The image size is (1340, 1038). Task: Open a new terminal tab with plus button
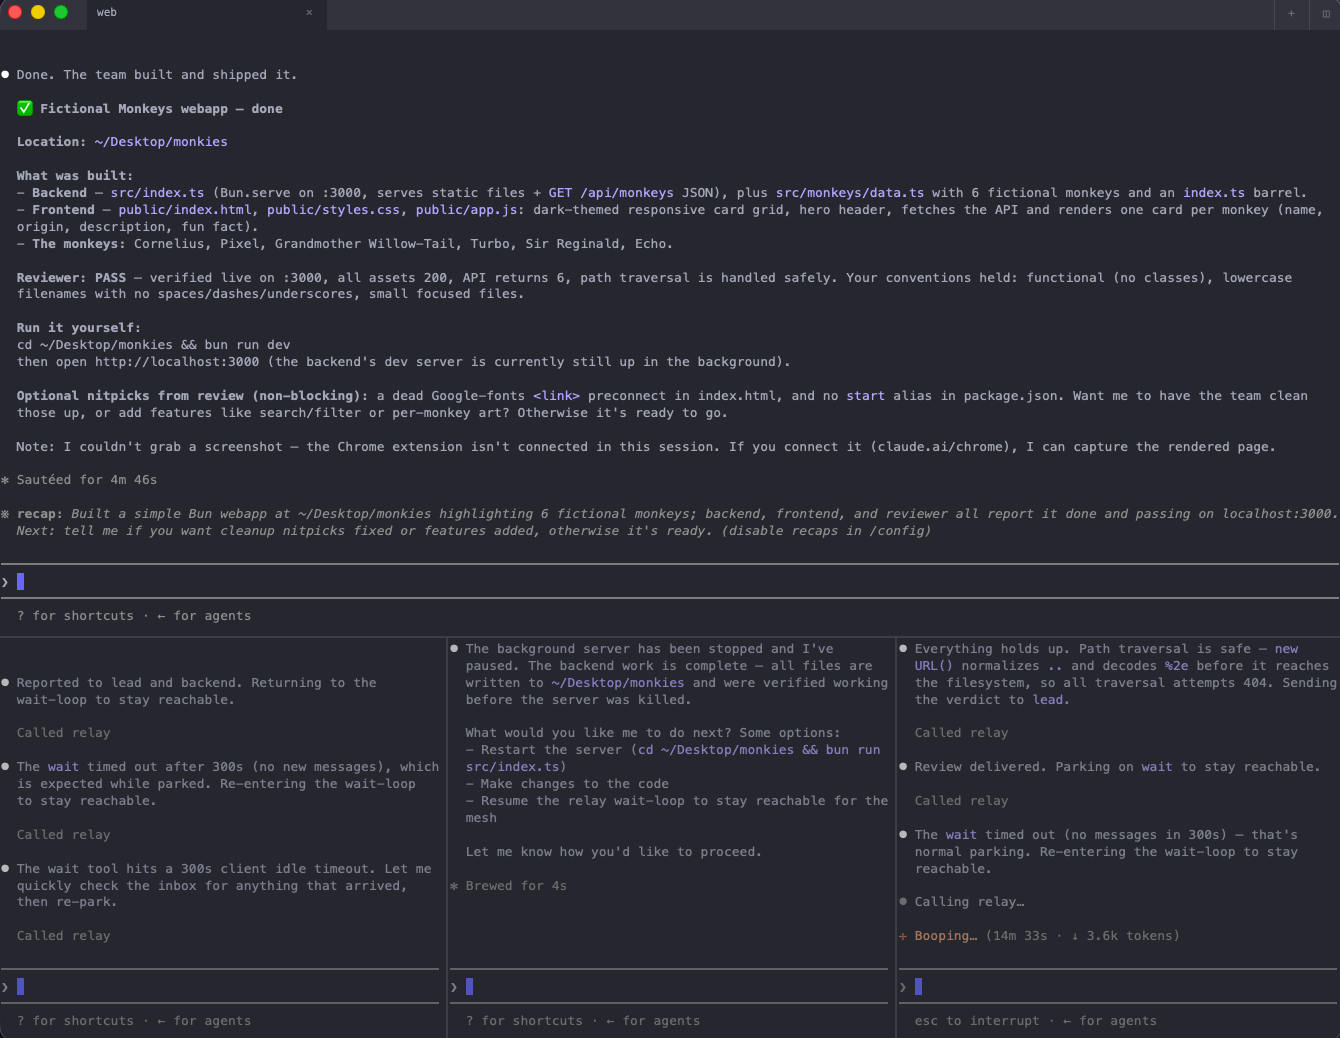[1291, 13]
